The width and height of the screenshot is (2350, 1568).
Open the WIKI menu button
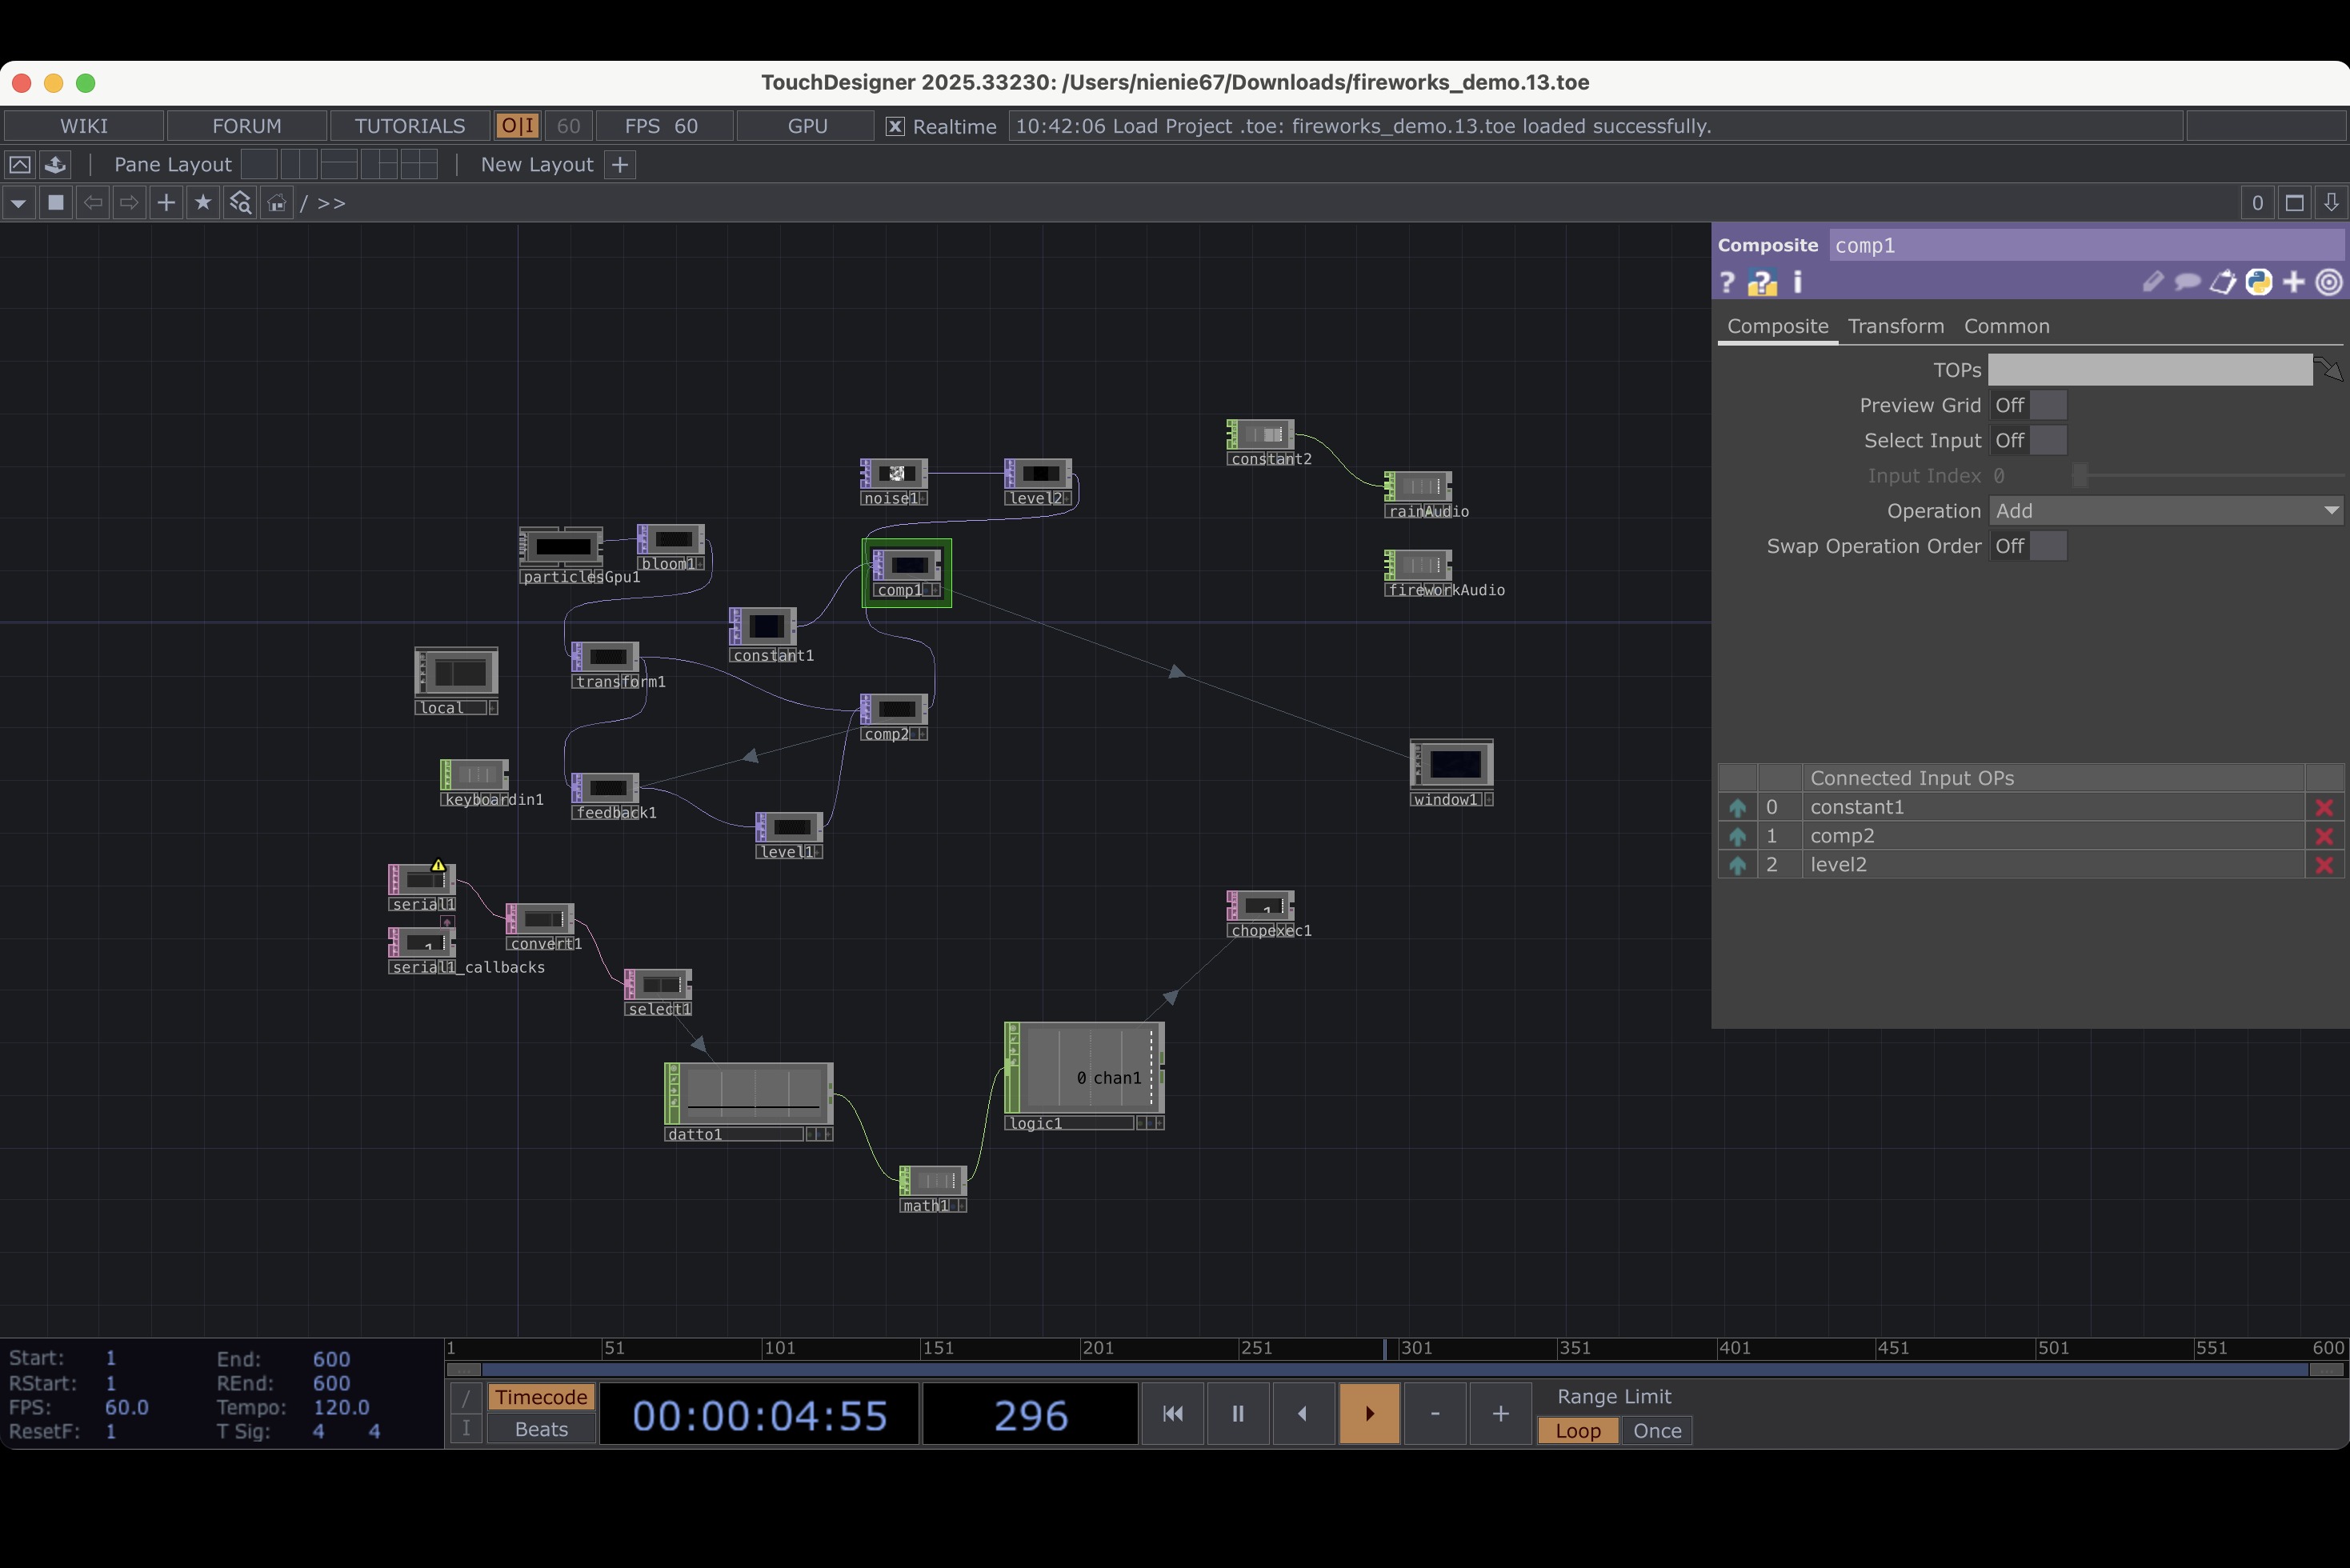[x=84, y=126]
